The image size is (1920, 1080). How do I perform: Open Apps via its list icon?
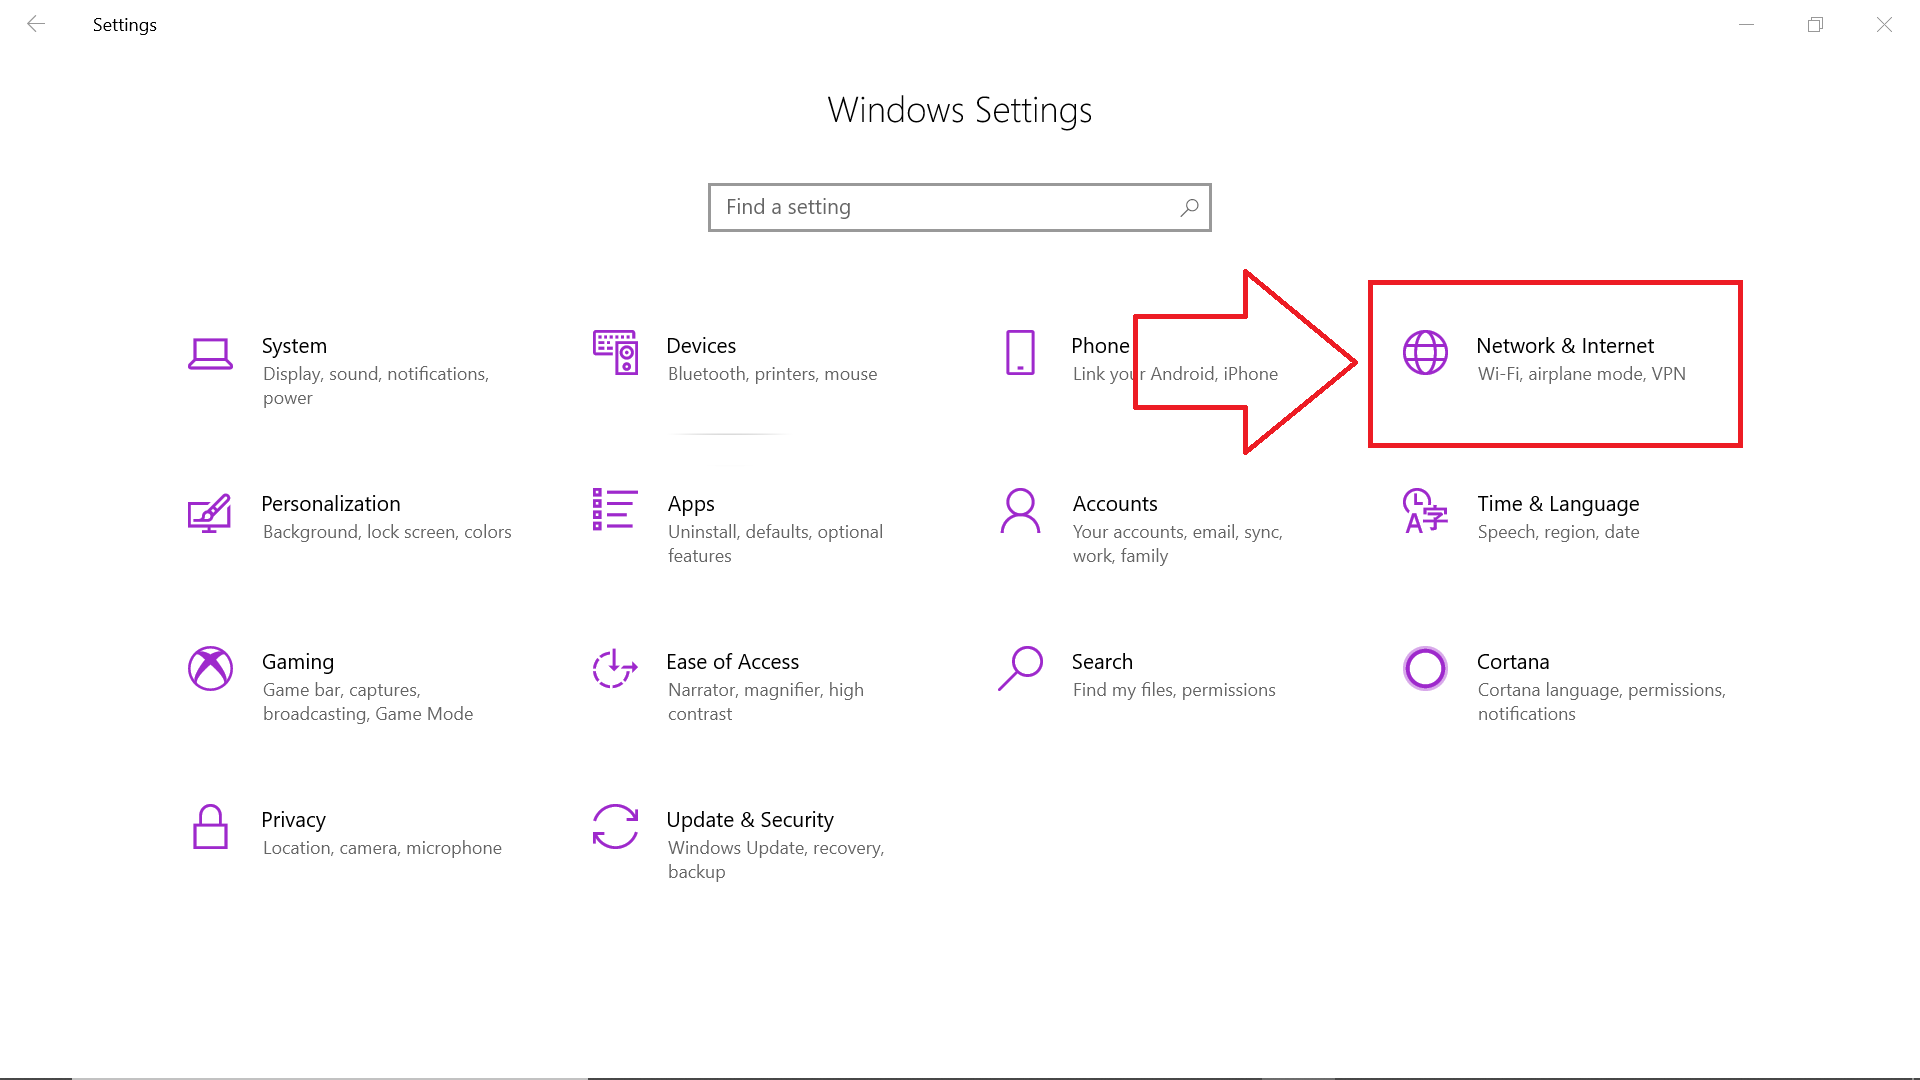pos(615,510)
